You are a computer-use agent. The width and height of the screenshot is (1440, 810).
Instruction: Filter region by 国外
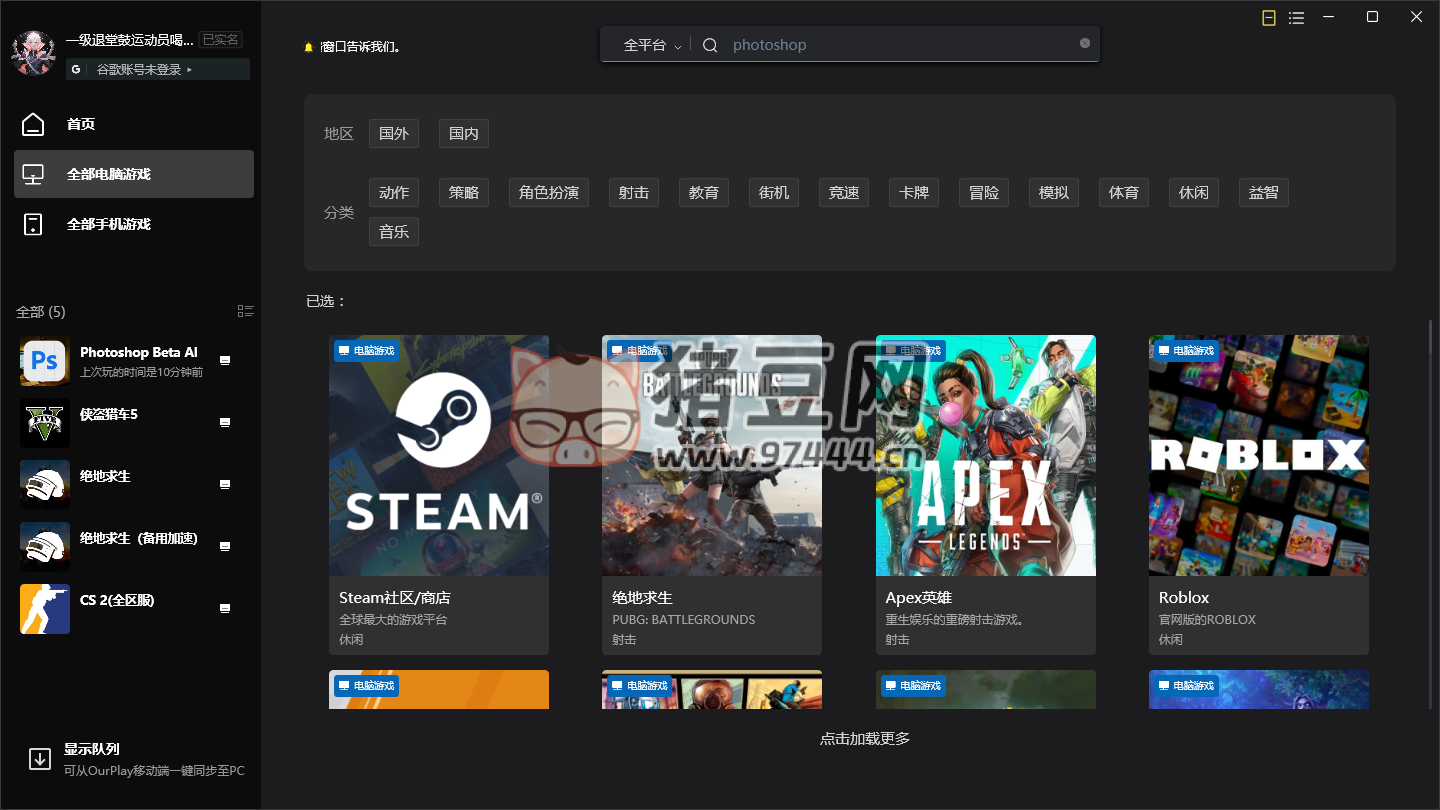point(394,134)
